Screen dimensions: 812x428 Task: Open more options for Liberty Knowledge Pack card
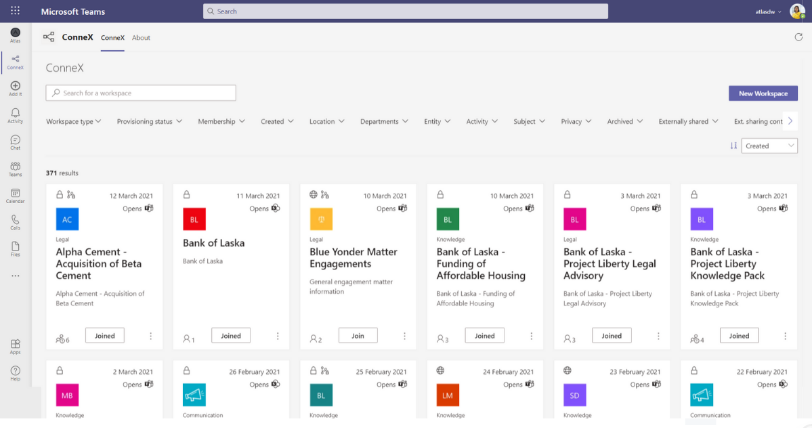tap(785, 336)
